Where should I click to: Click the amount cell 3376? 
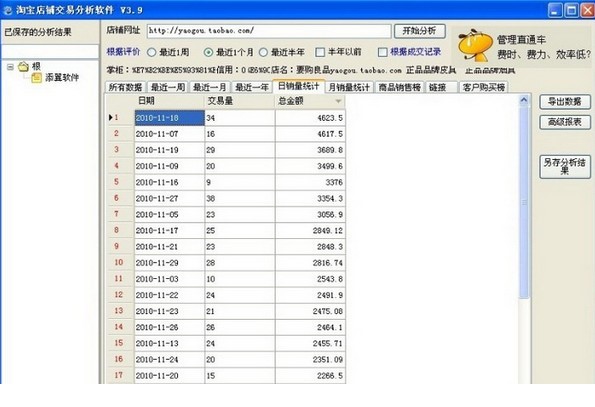point(310,182)
